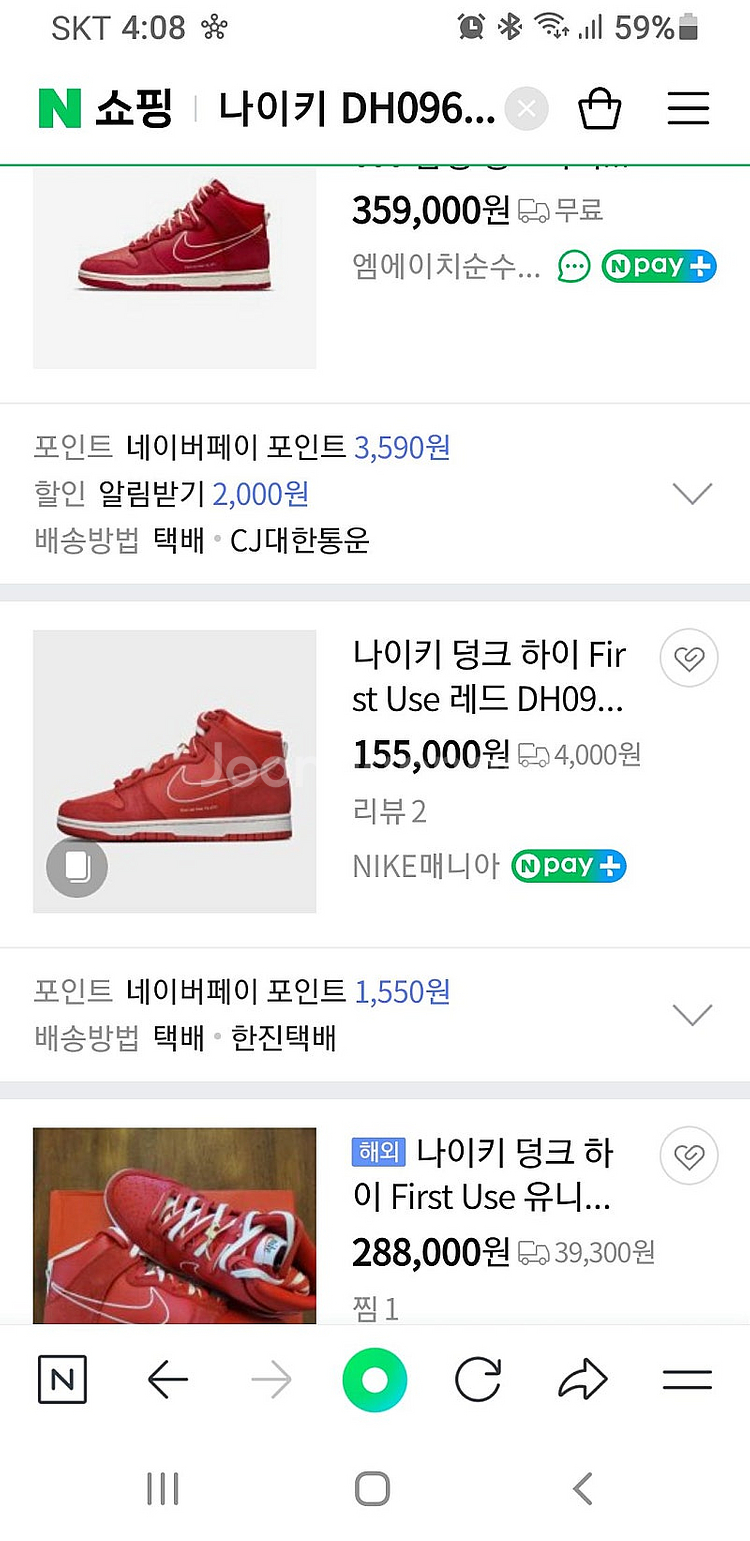Clear the search text with X button
This screenshot has height=1541, width=750.
pos(527,109)
